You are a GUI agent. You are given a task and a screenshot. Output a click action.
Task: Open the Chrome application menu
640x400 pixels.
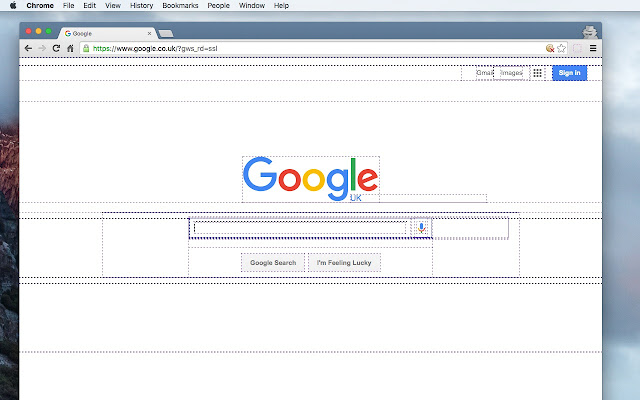40,5
